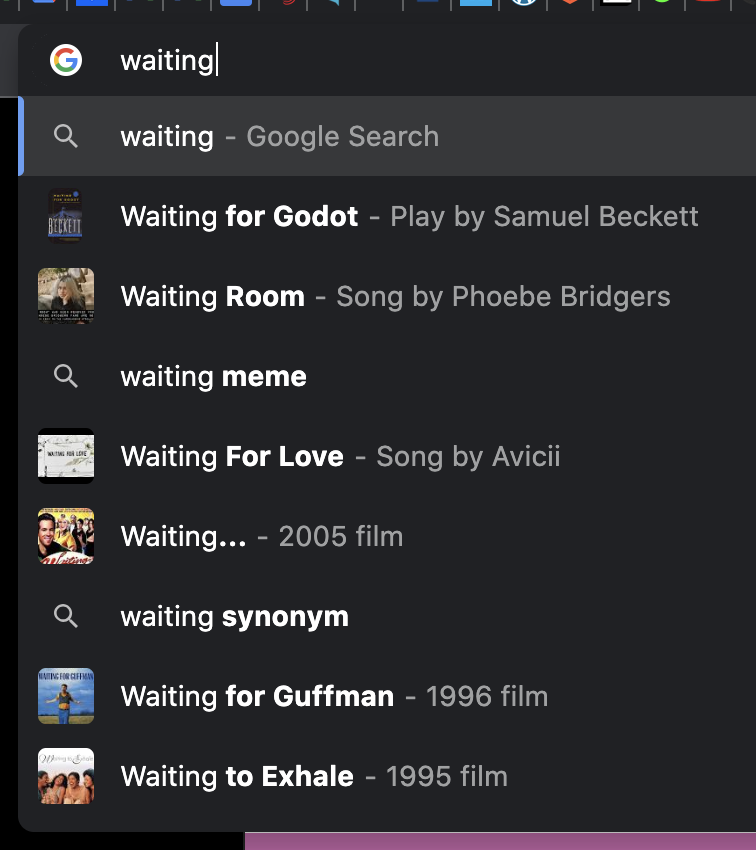The width and height of the screenshot is (756, 850).
Task: Select the 'waiting - Google Search' suggestion
Action: tap(280, 137)
